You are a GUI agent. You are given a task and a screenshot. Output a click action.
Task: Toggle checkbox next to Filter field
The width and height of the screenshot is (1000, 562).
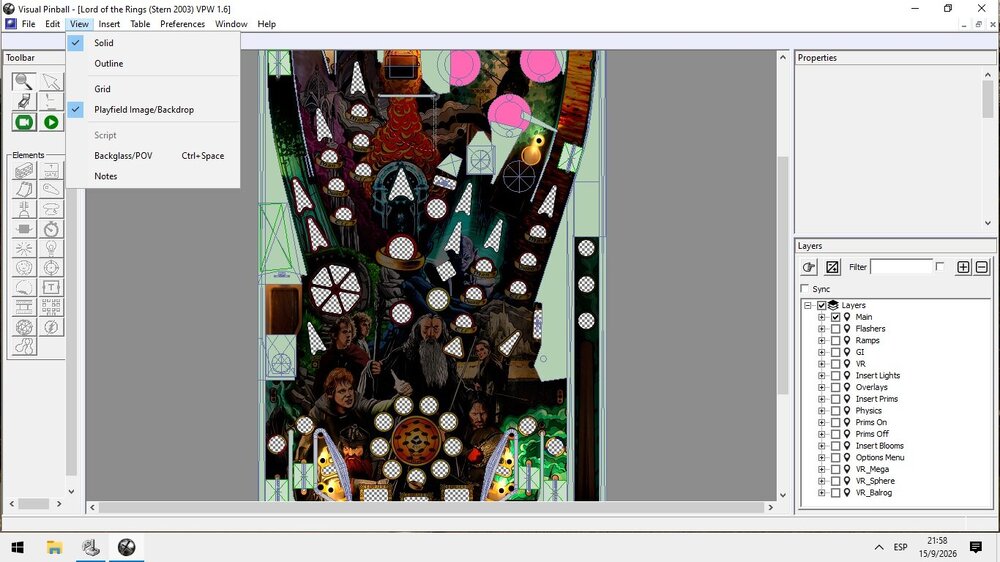939,267
